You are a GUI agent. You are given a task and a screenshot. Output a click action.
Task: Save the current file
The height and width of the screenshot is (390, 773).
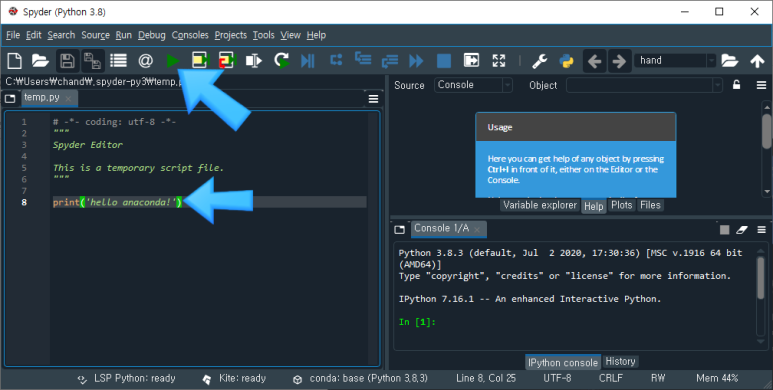pyautogui.click(x=67, y=61)
